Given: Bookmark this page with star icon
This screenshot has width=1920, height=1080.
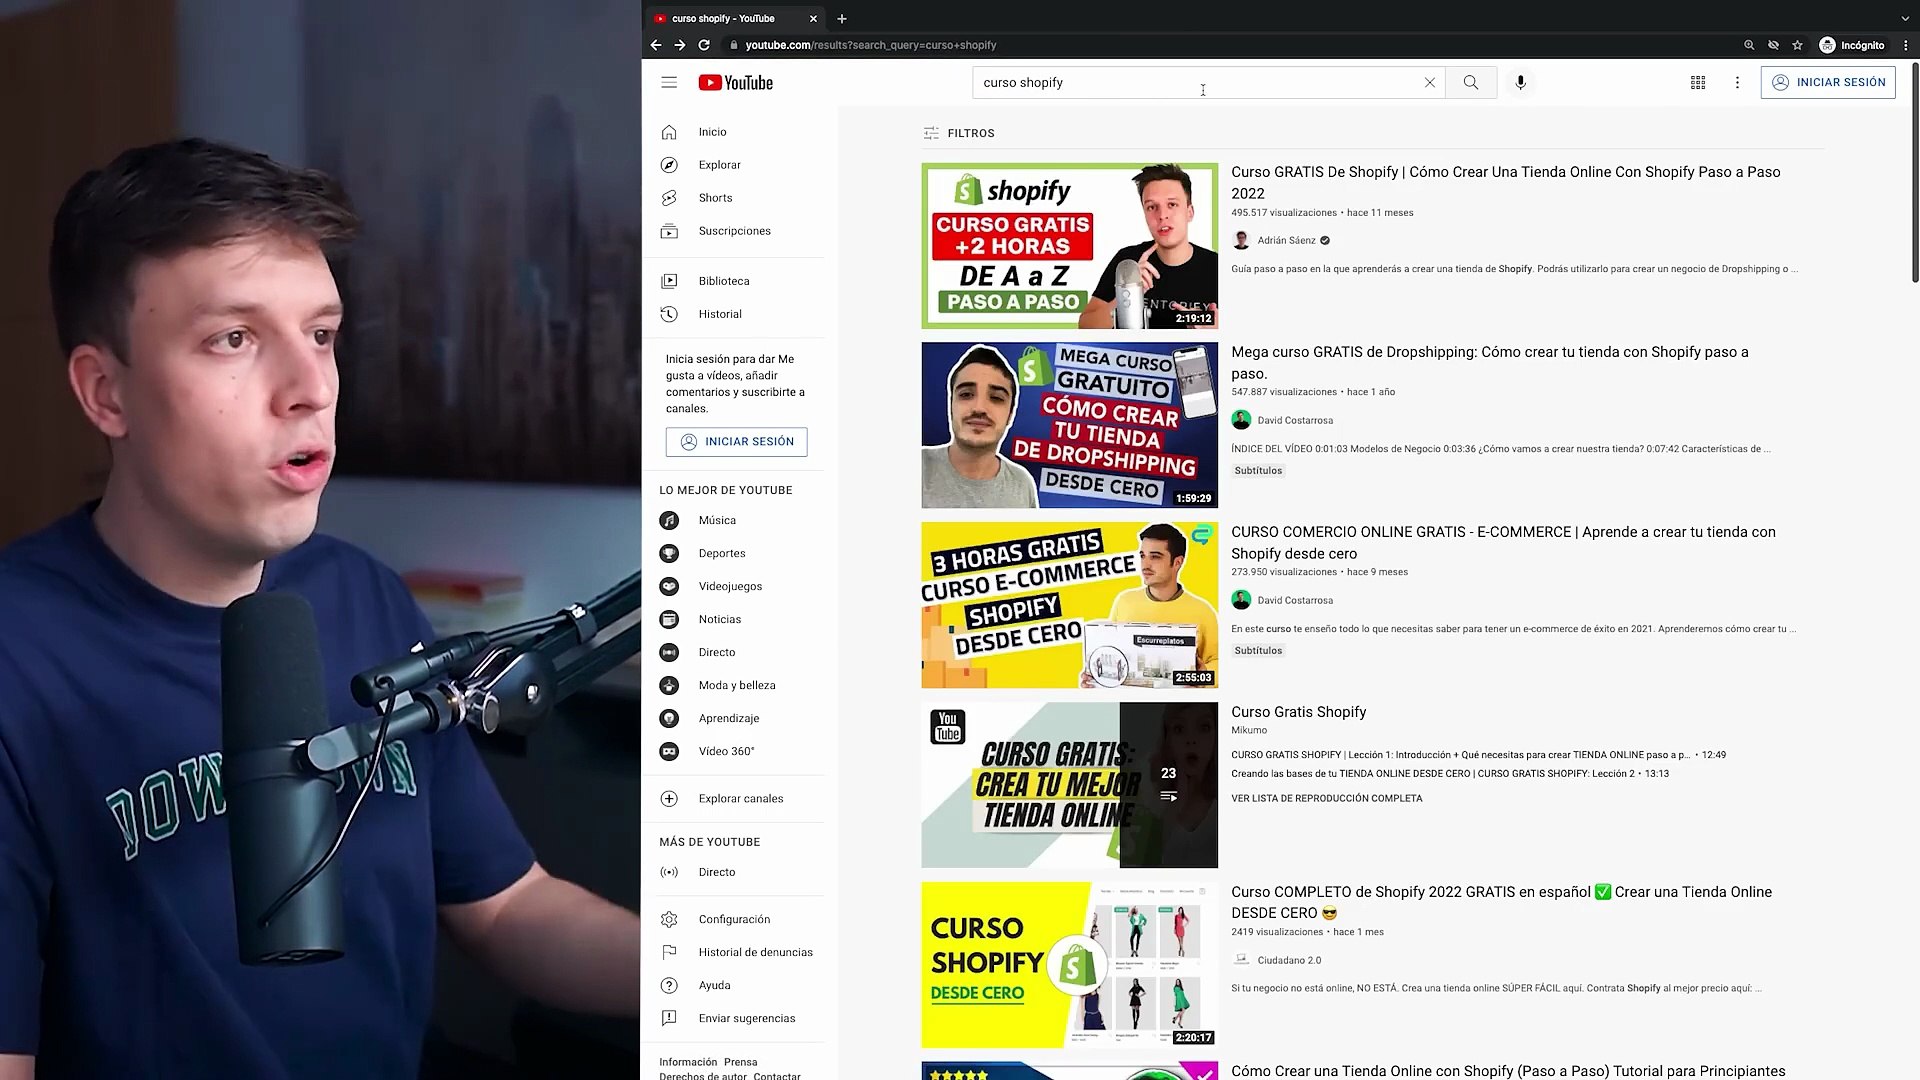Looking at the screenshot, I should (x=1797, y=45).
